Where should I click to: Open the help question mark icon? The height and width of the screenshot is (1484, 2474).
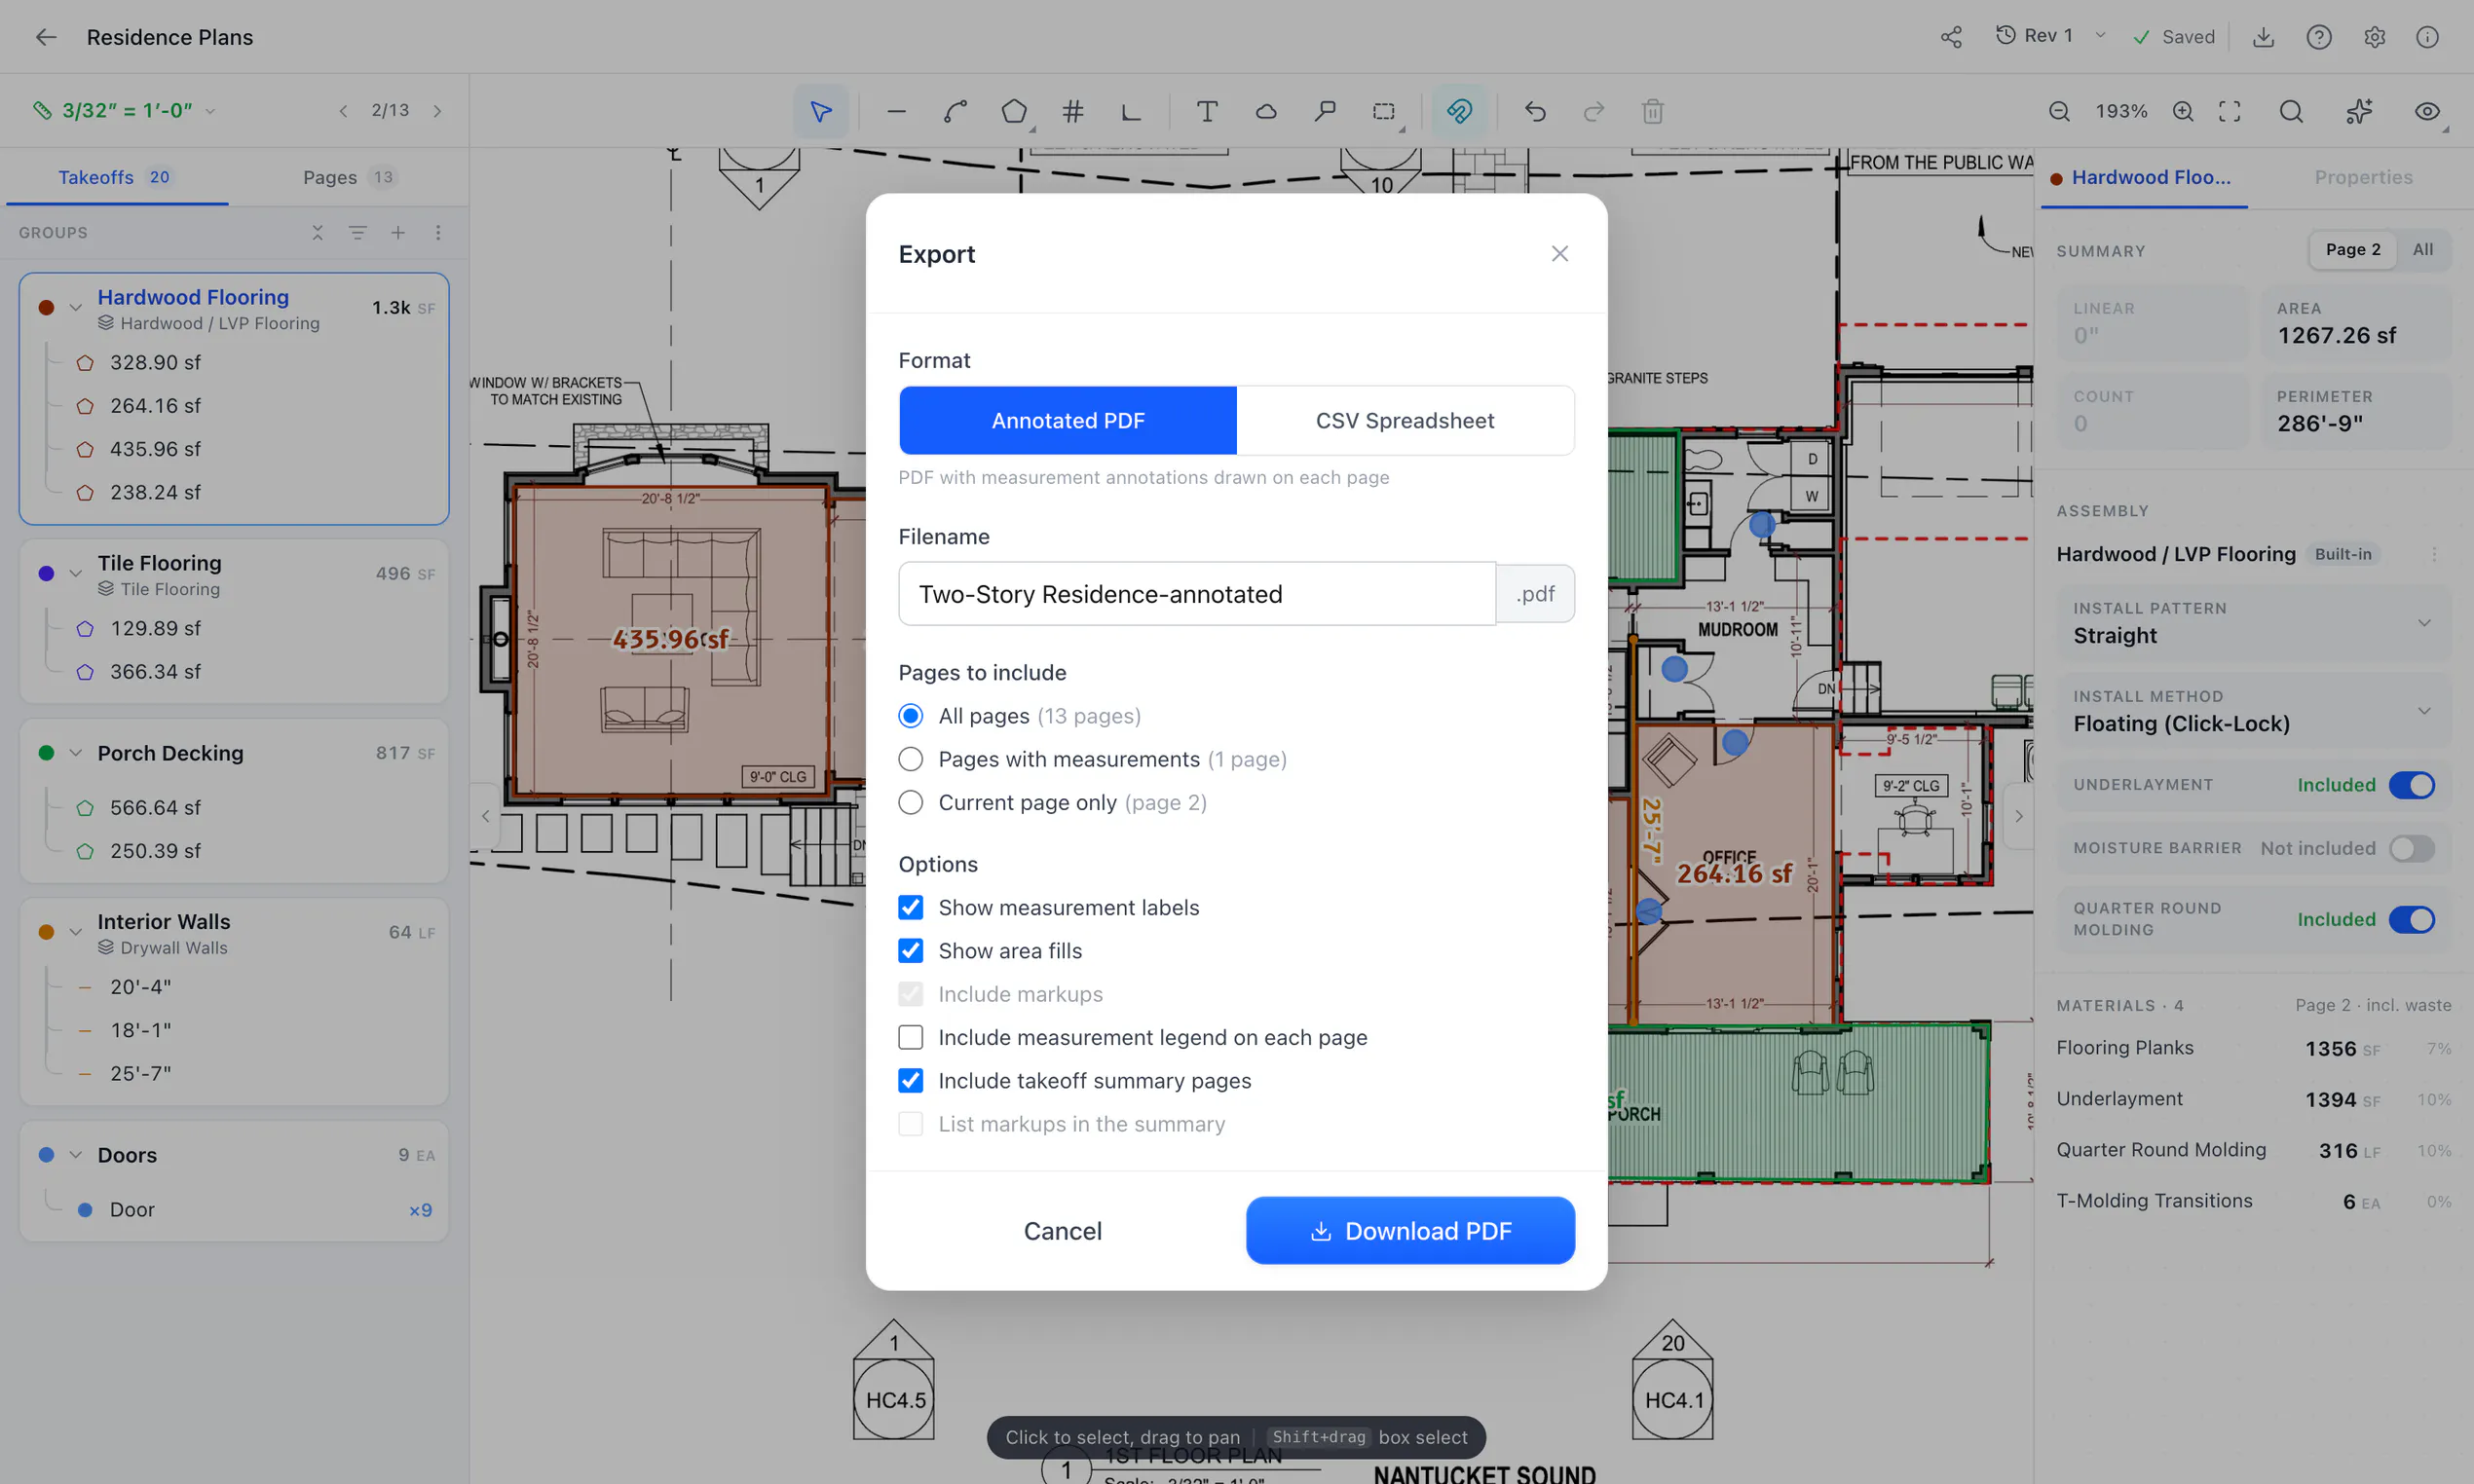pyautogui.click(x=2319, y=37)
